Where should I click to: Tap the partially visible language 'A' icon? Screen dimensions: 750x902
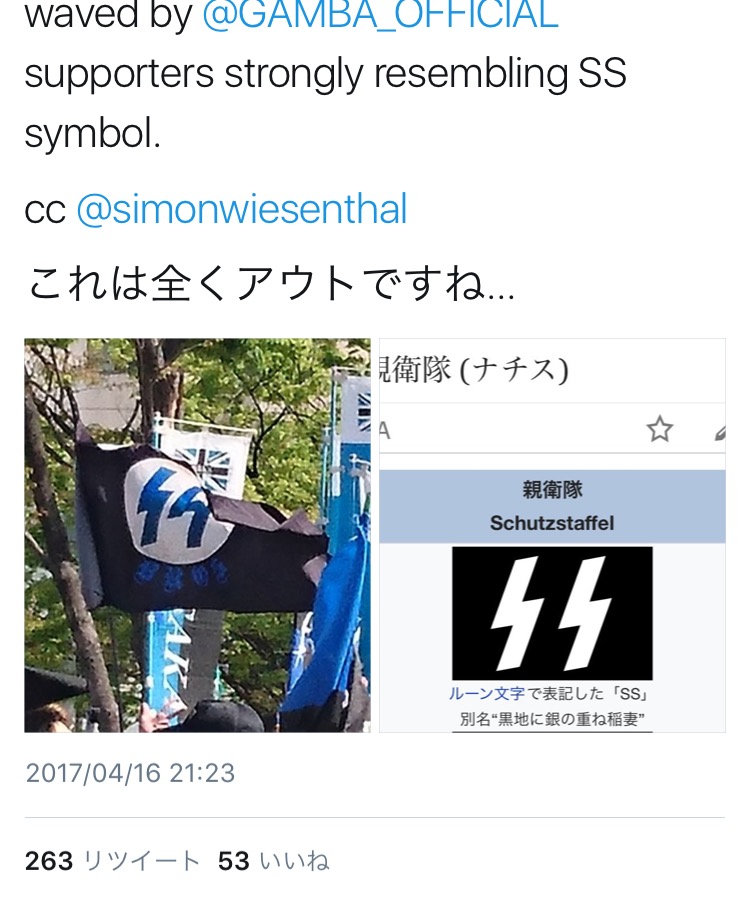384,430
